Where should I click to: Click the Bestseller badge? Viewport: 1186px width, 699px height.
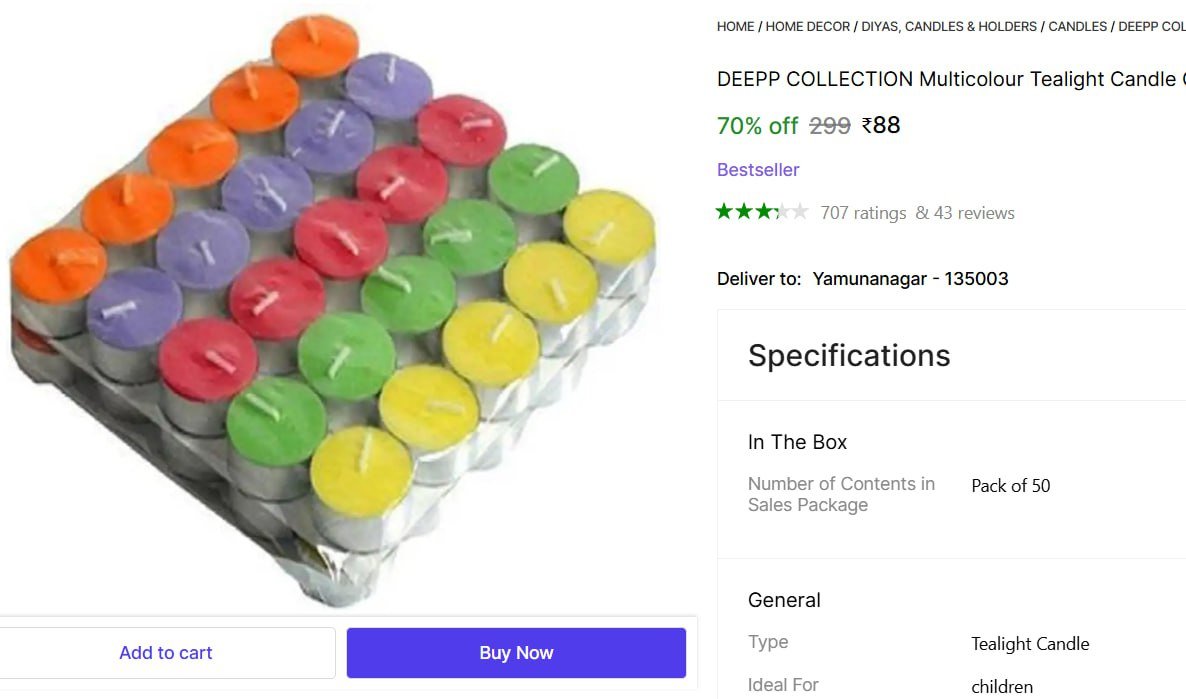tap(758, 170)
